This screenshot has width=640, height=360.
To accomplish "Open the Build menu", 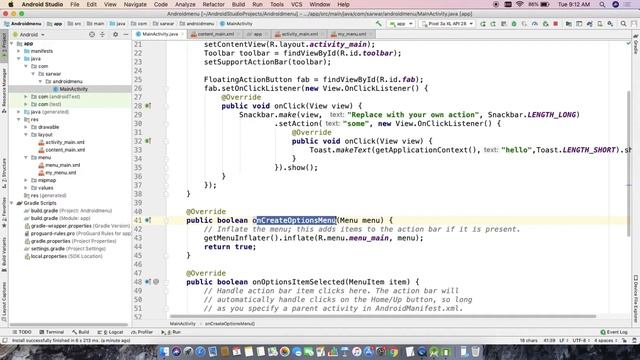I will coord(238,4).
